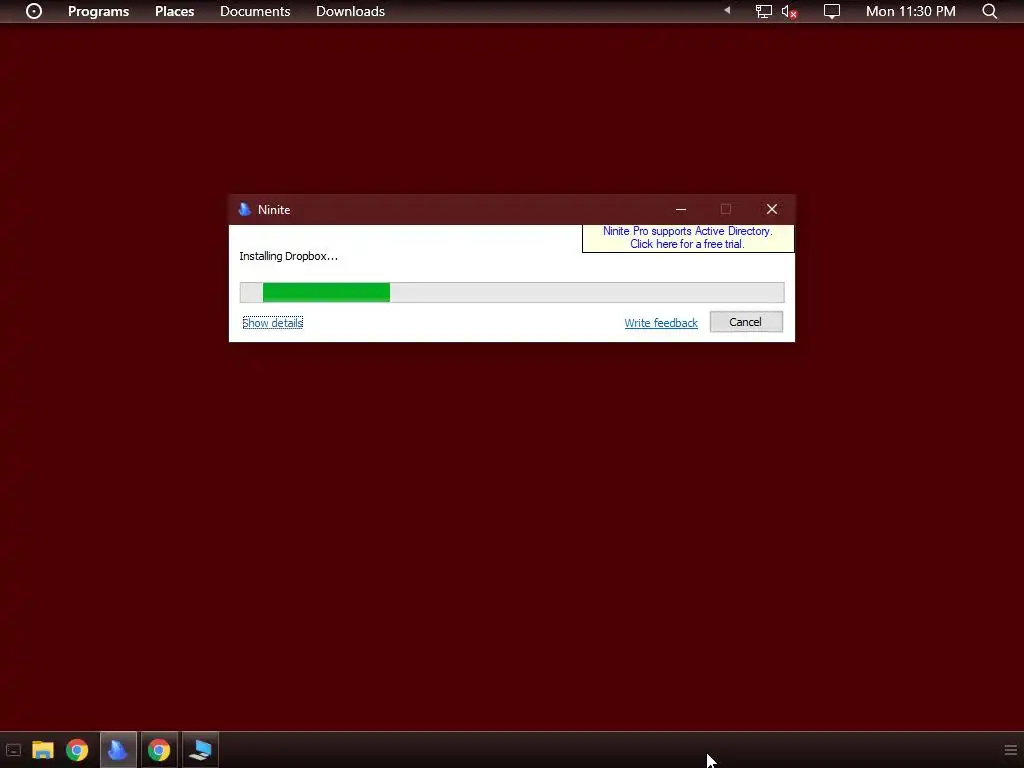This screenshot has width=1024, height=768.
Task: Open the notifications action center icon
Action: (x=831, y=11)
